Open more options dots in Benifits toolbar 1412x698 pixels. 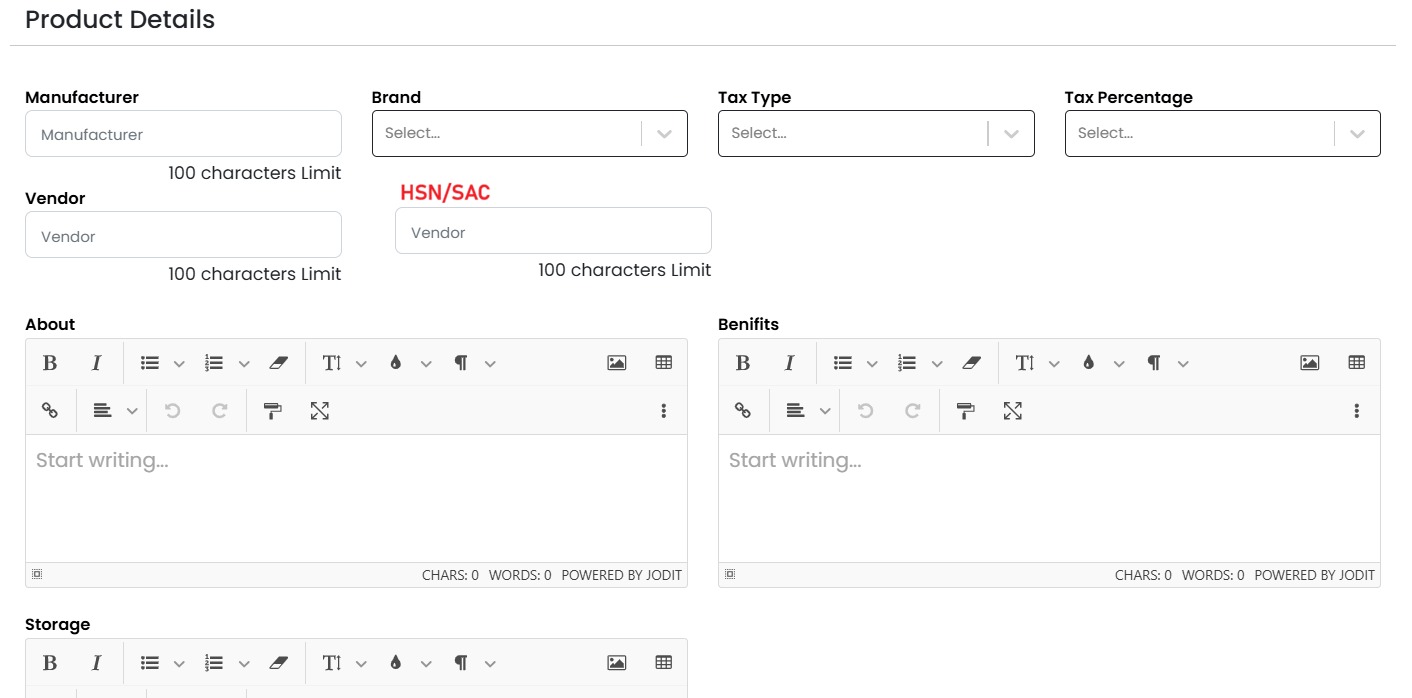[x=1356, y=411]
